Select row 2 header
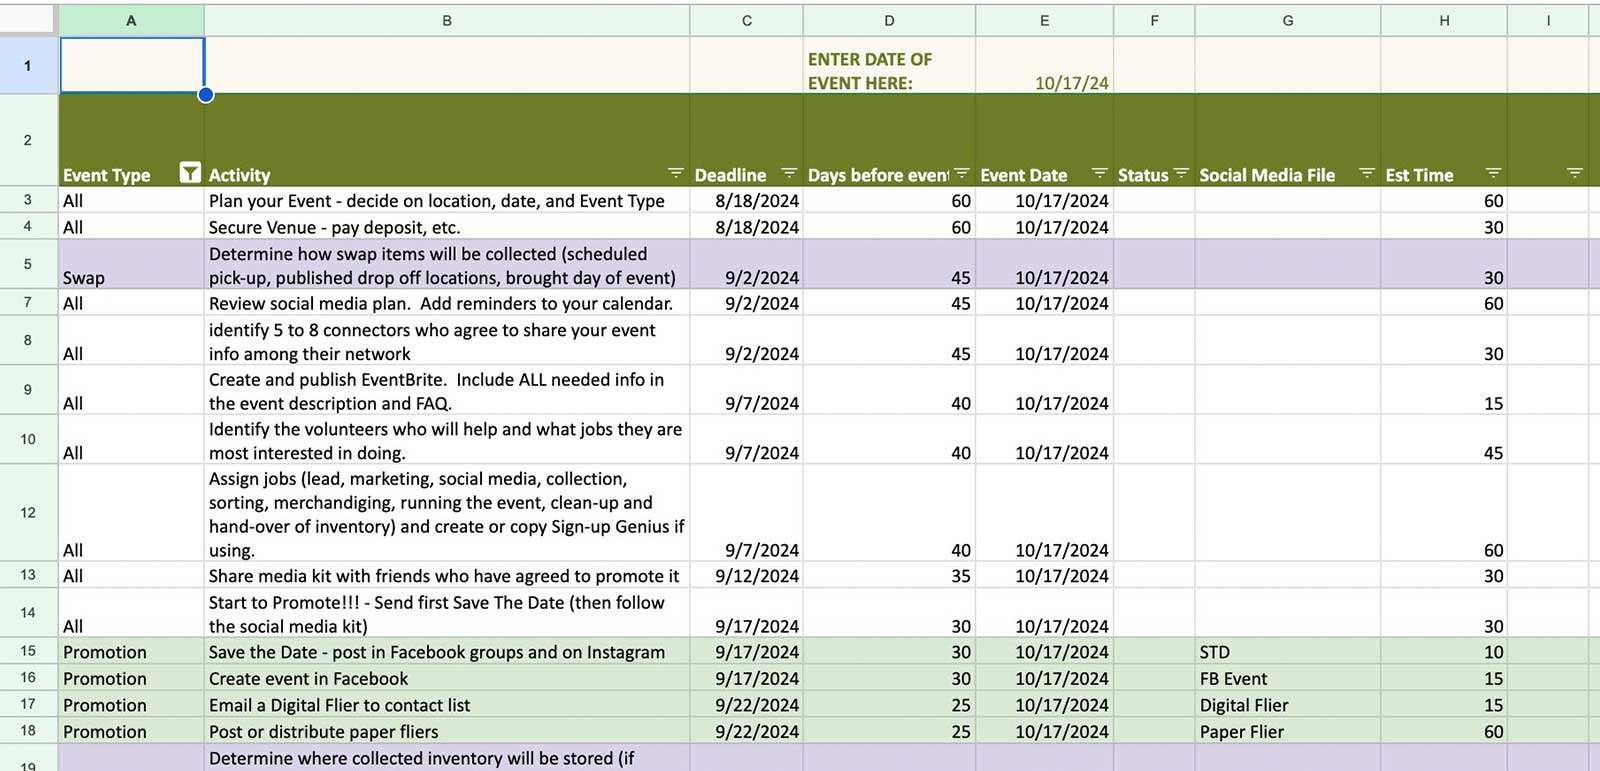 pos(28,140)
